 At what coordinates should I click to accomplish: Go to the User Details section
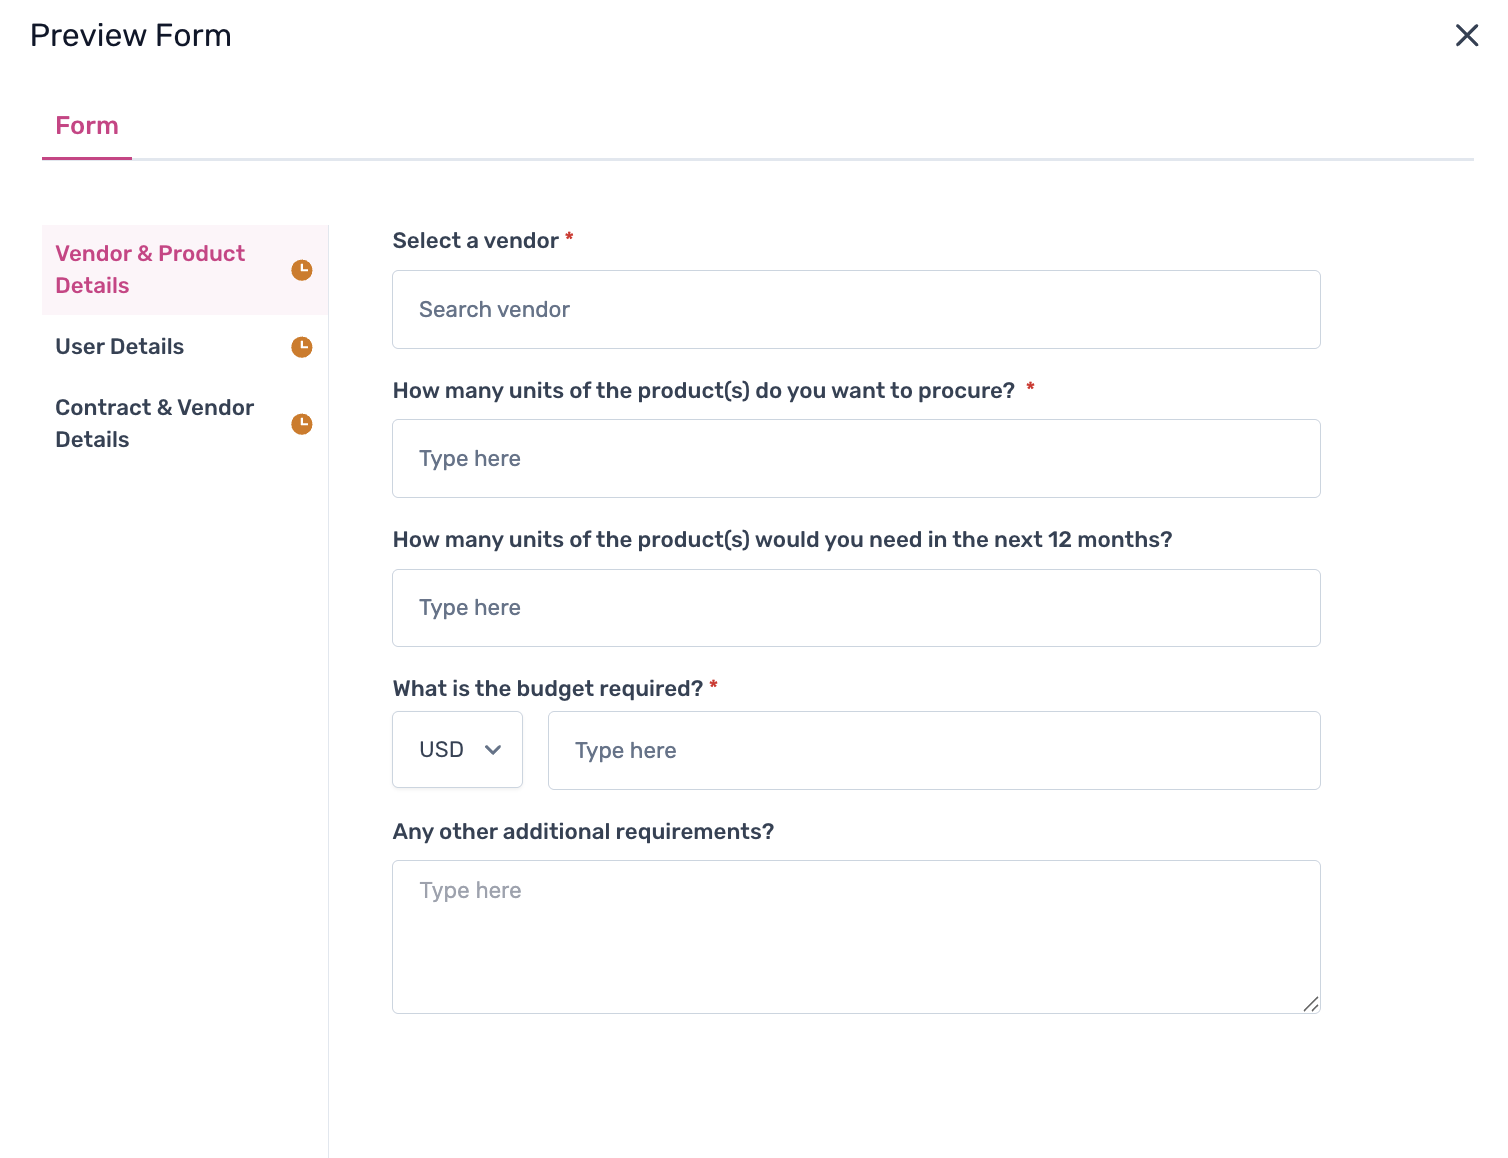(120, 347)
